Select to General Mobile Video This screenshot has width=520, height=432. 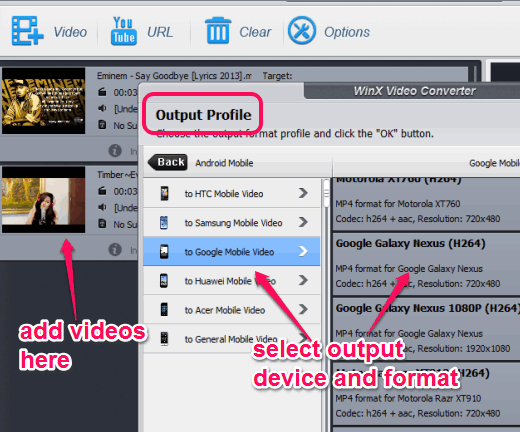232,339
